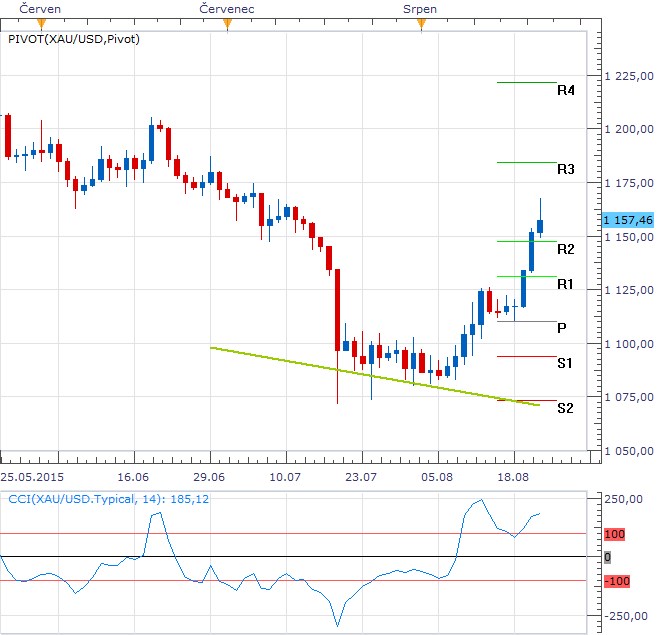Click the current price tag 1 157,46

tap(628, 220)
